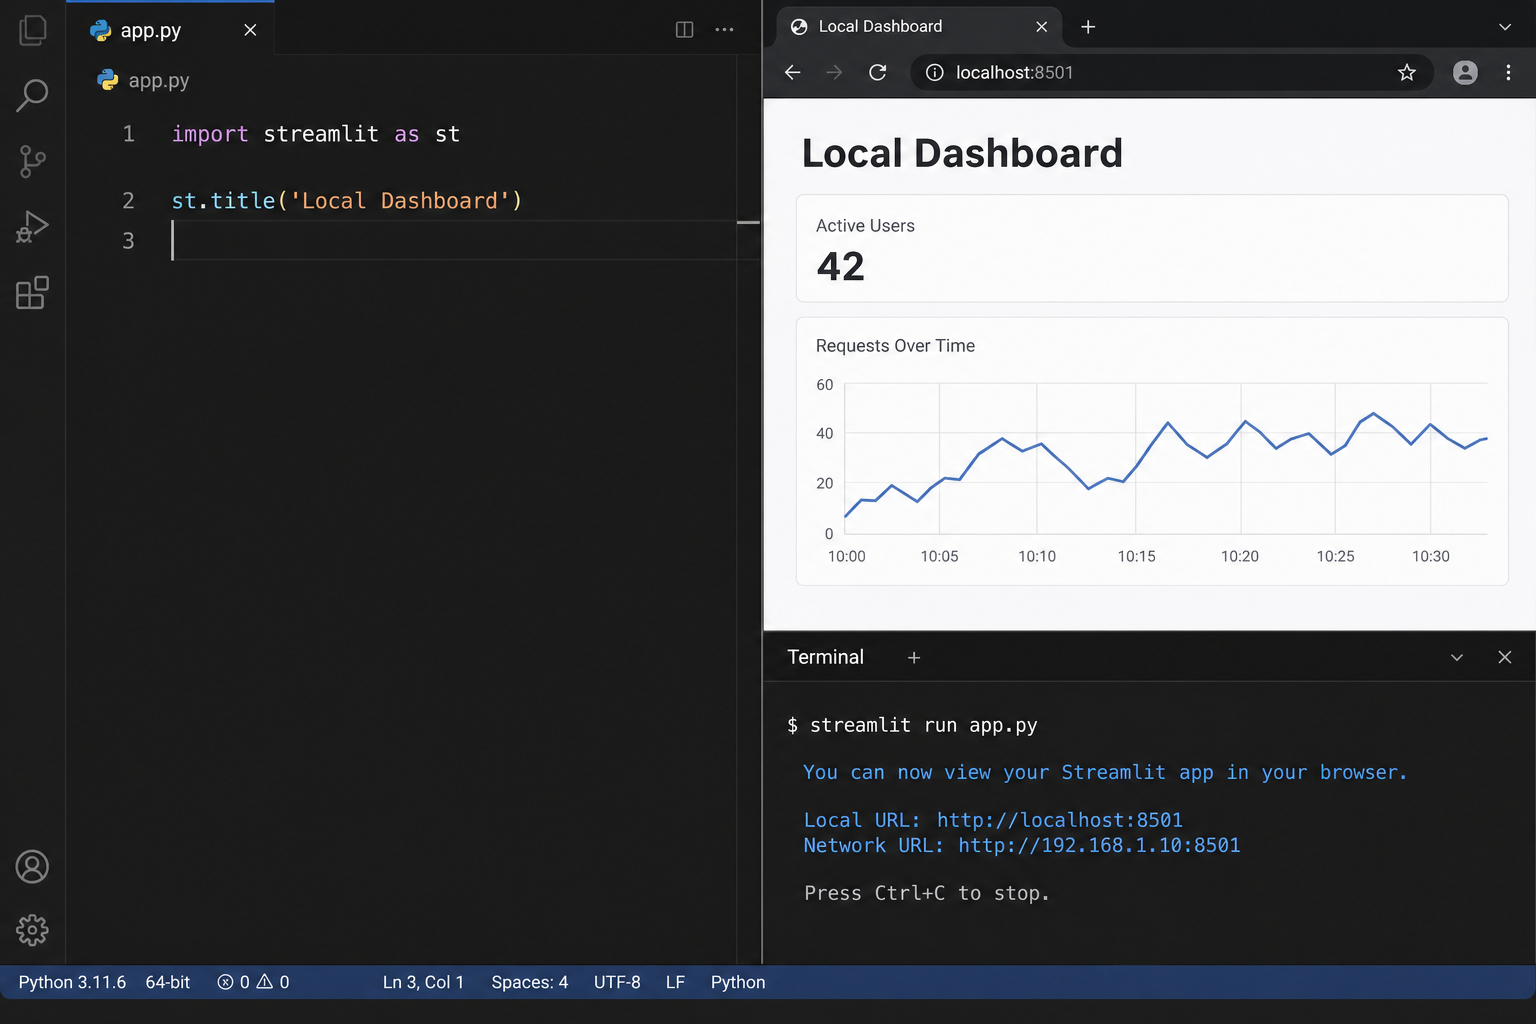Image resolution: width=1536 pixels, height=1024 pixels.
Task: Bookmark this page with star icon
Action: point(1407,72)
